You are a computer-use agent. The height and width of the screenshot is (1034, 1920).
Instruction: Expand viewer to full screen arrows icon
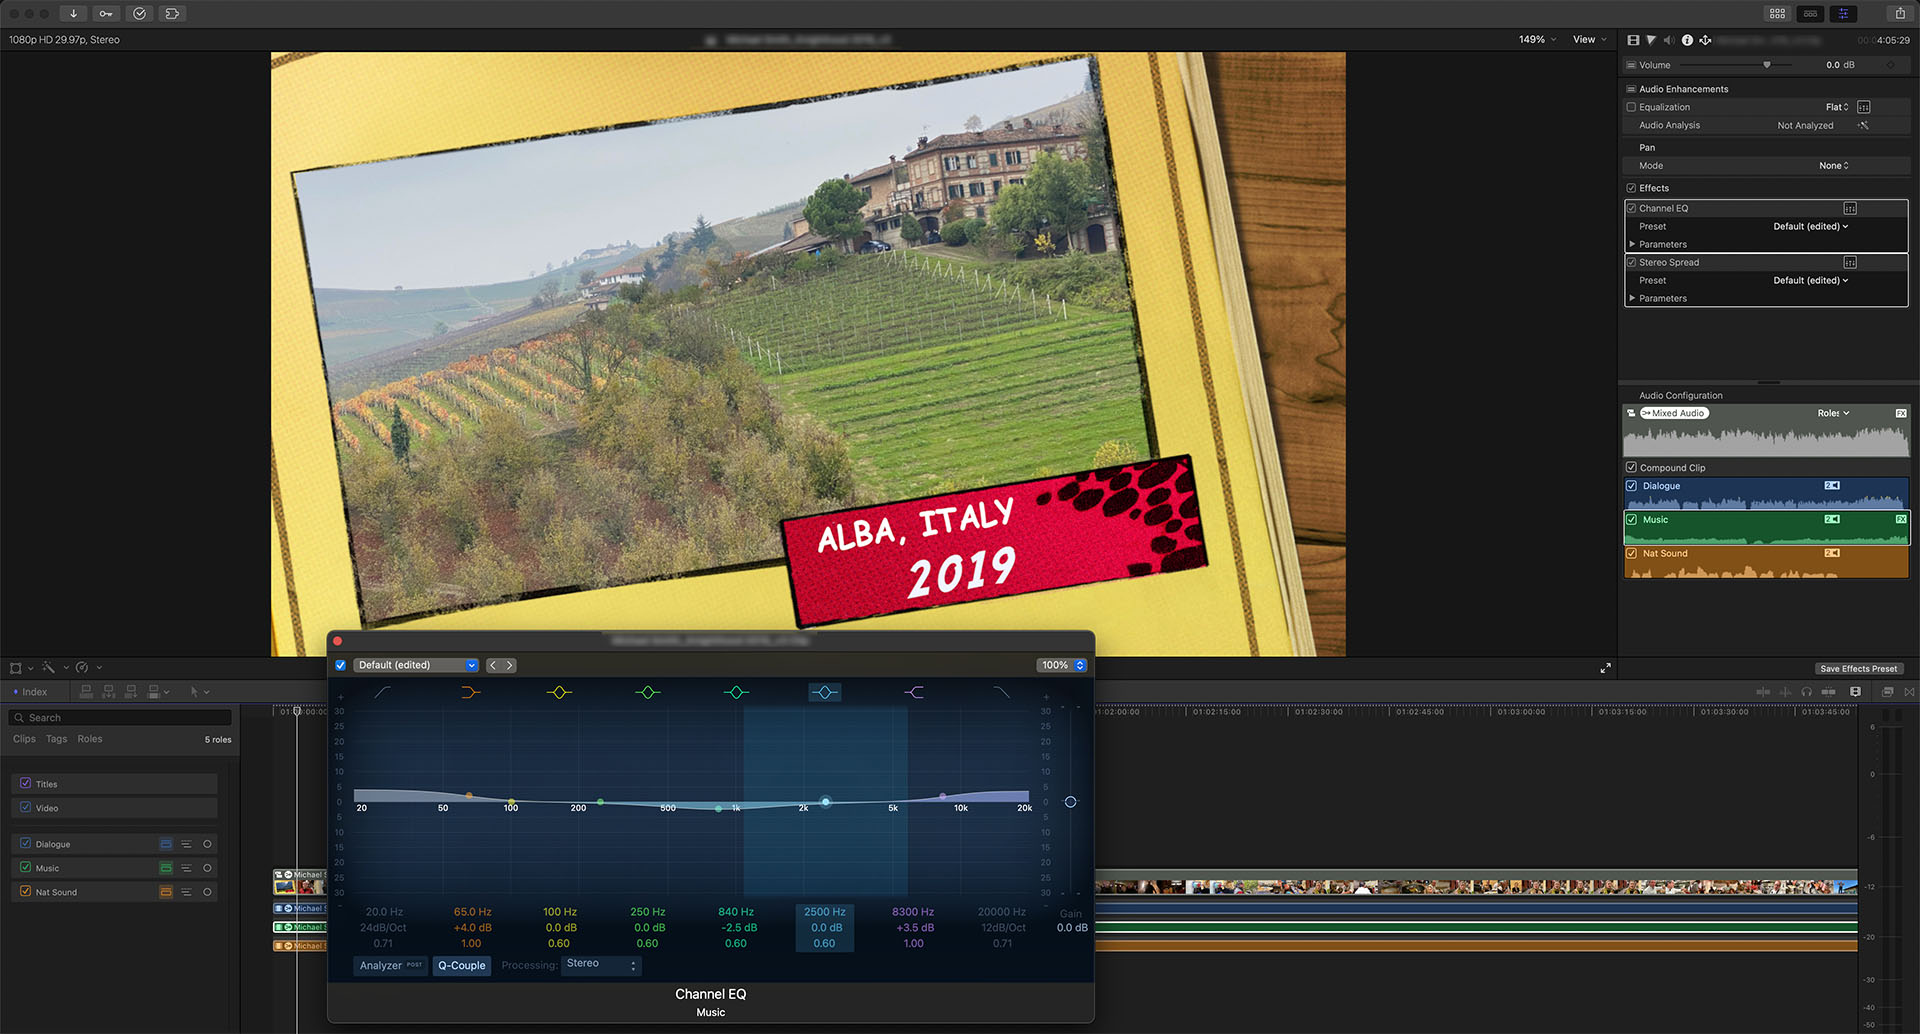coord(1605,668)
